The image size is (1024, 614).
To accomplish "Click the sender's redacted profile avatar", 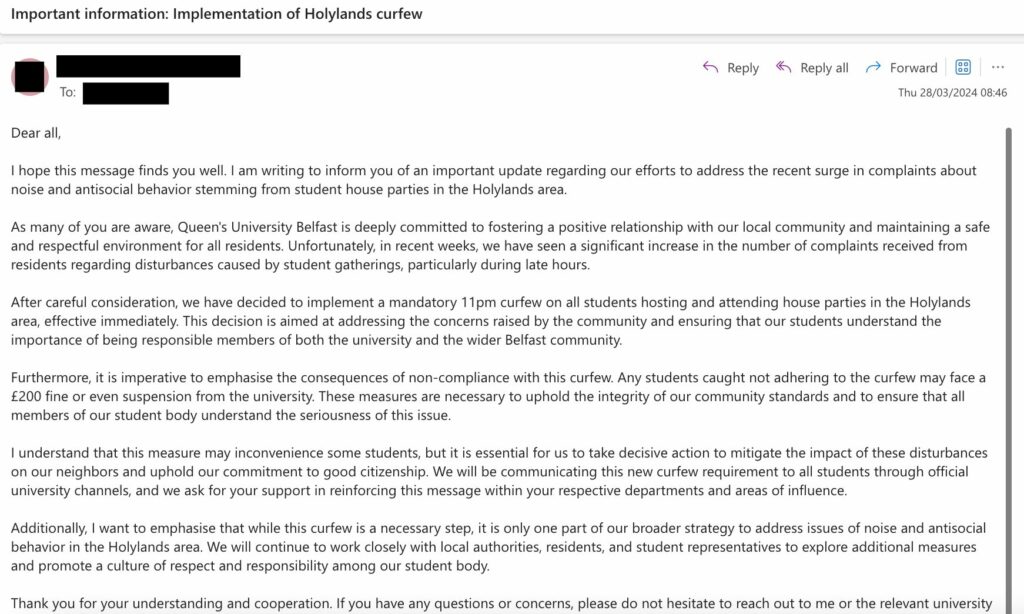I will [29, 76].
